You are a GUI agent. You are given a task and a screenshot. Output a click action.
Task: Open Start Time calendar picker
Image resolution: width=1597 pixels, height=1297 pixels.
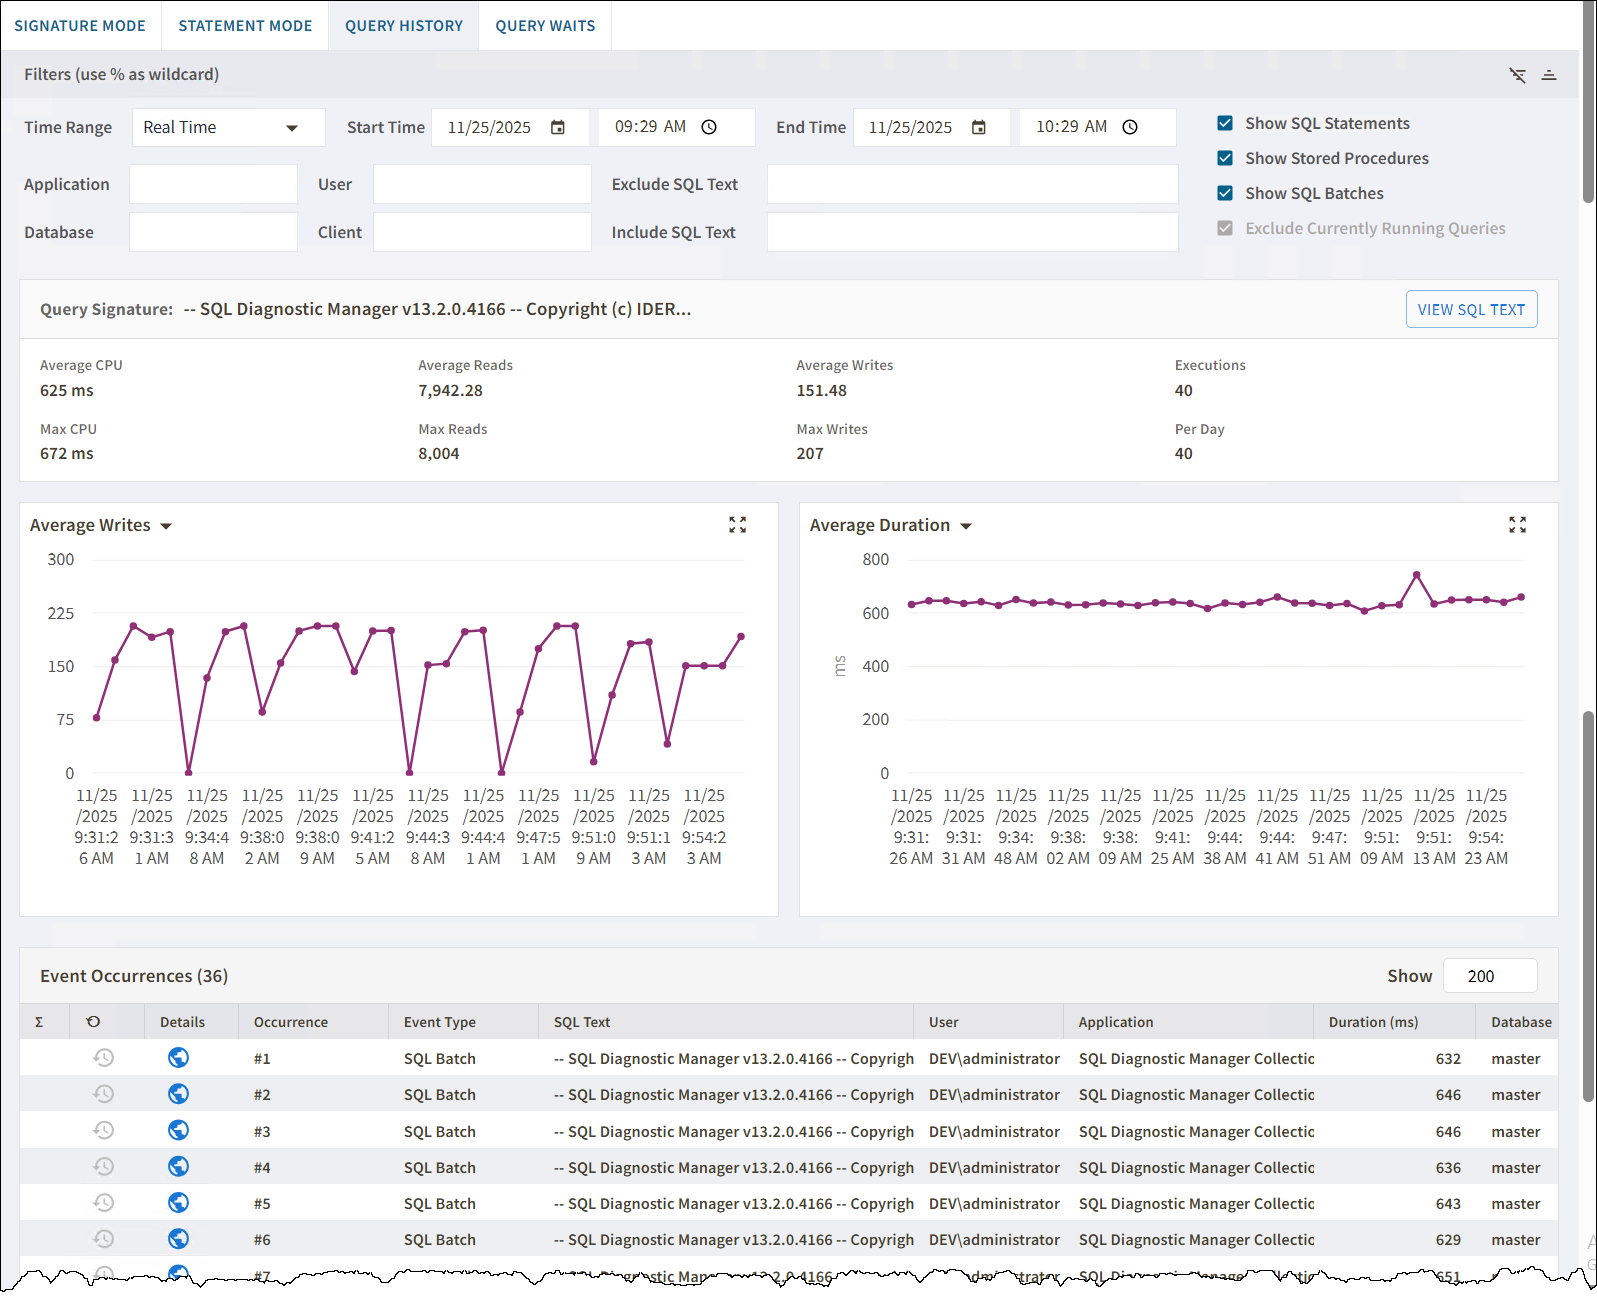(x=558, y=128)
